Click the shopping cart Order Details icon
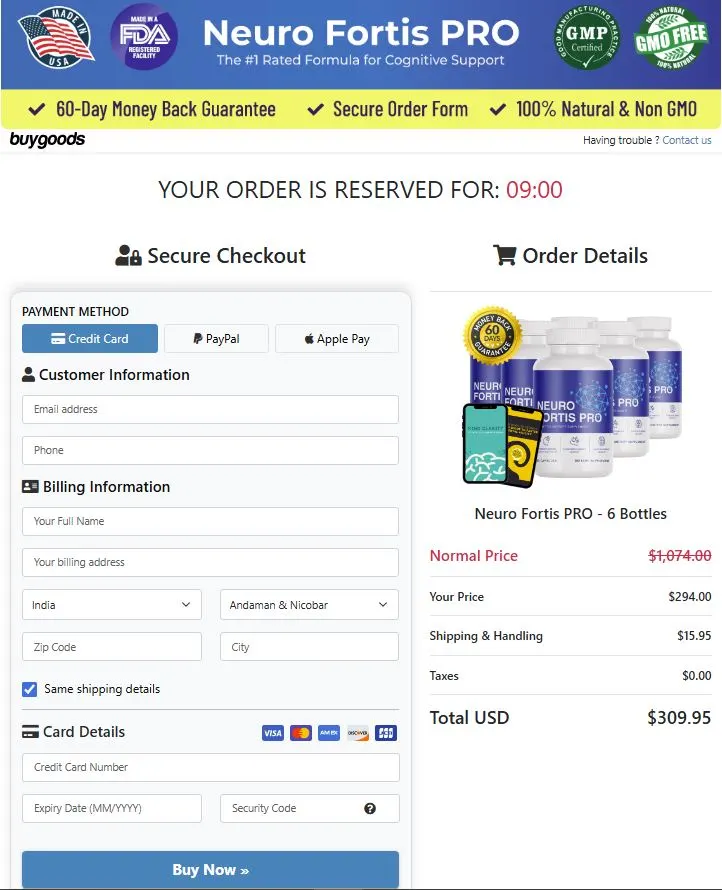This screenshot has height=890, width=722. (x=504, y=255)
